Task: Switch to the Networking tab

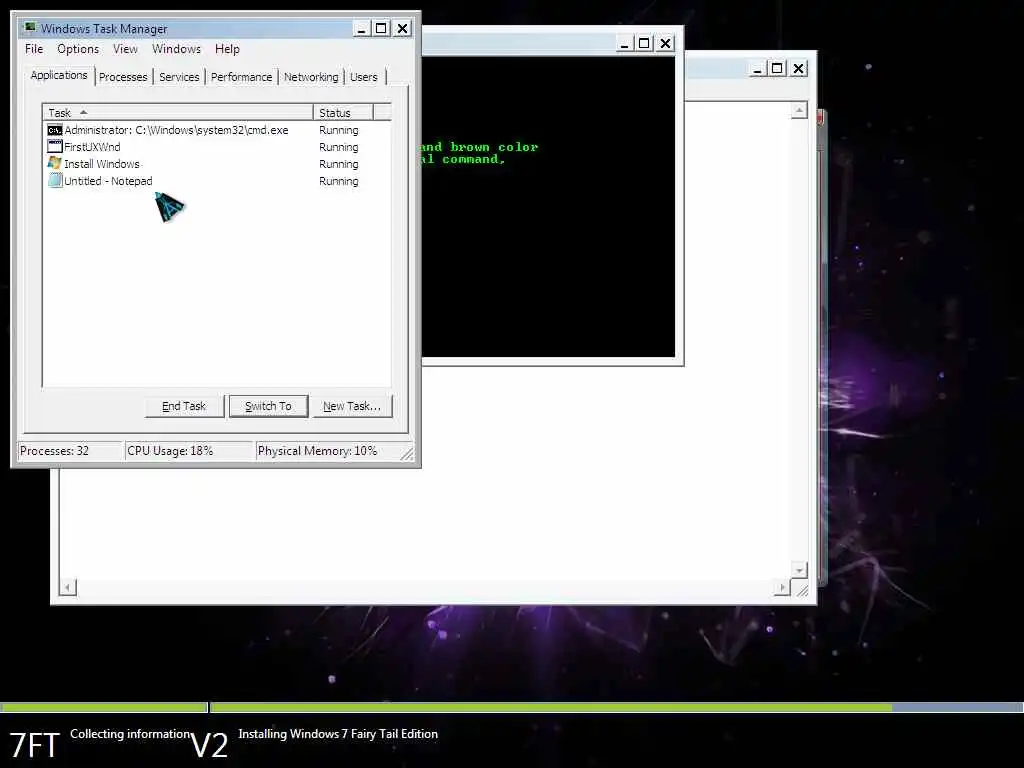Action: click(x=311, y=77)
